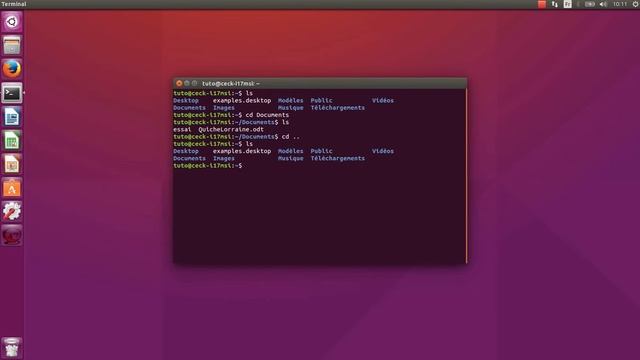Image resolution: width=640 pixels, height=360 pixels.
Task: Open LibreOffice Calc from launcher
Action: click(11, 140)
